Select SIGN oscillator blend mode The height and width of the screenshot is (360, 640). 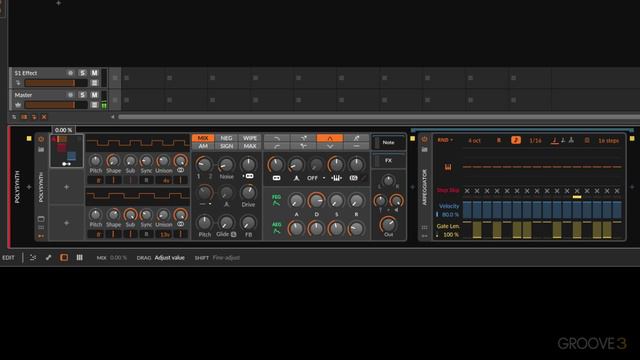[226, 146]
